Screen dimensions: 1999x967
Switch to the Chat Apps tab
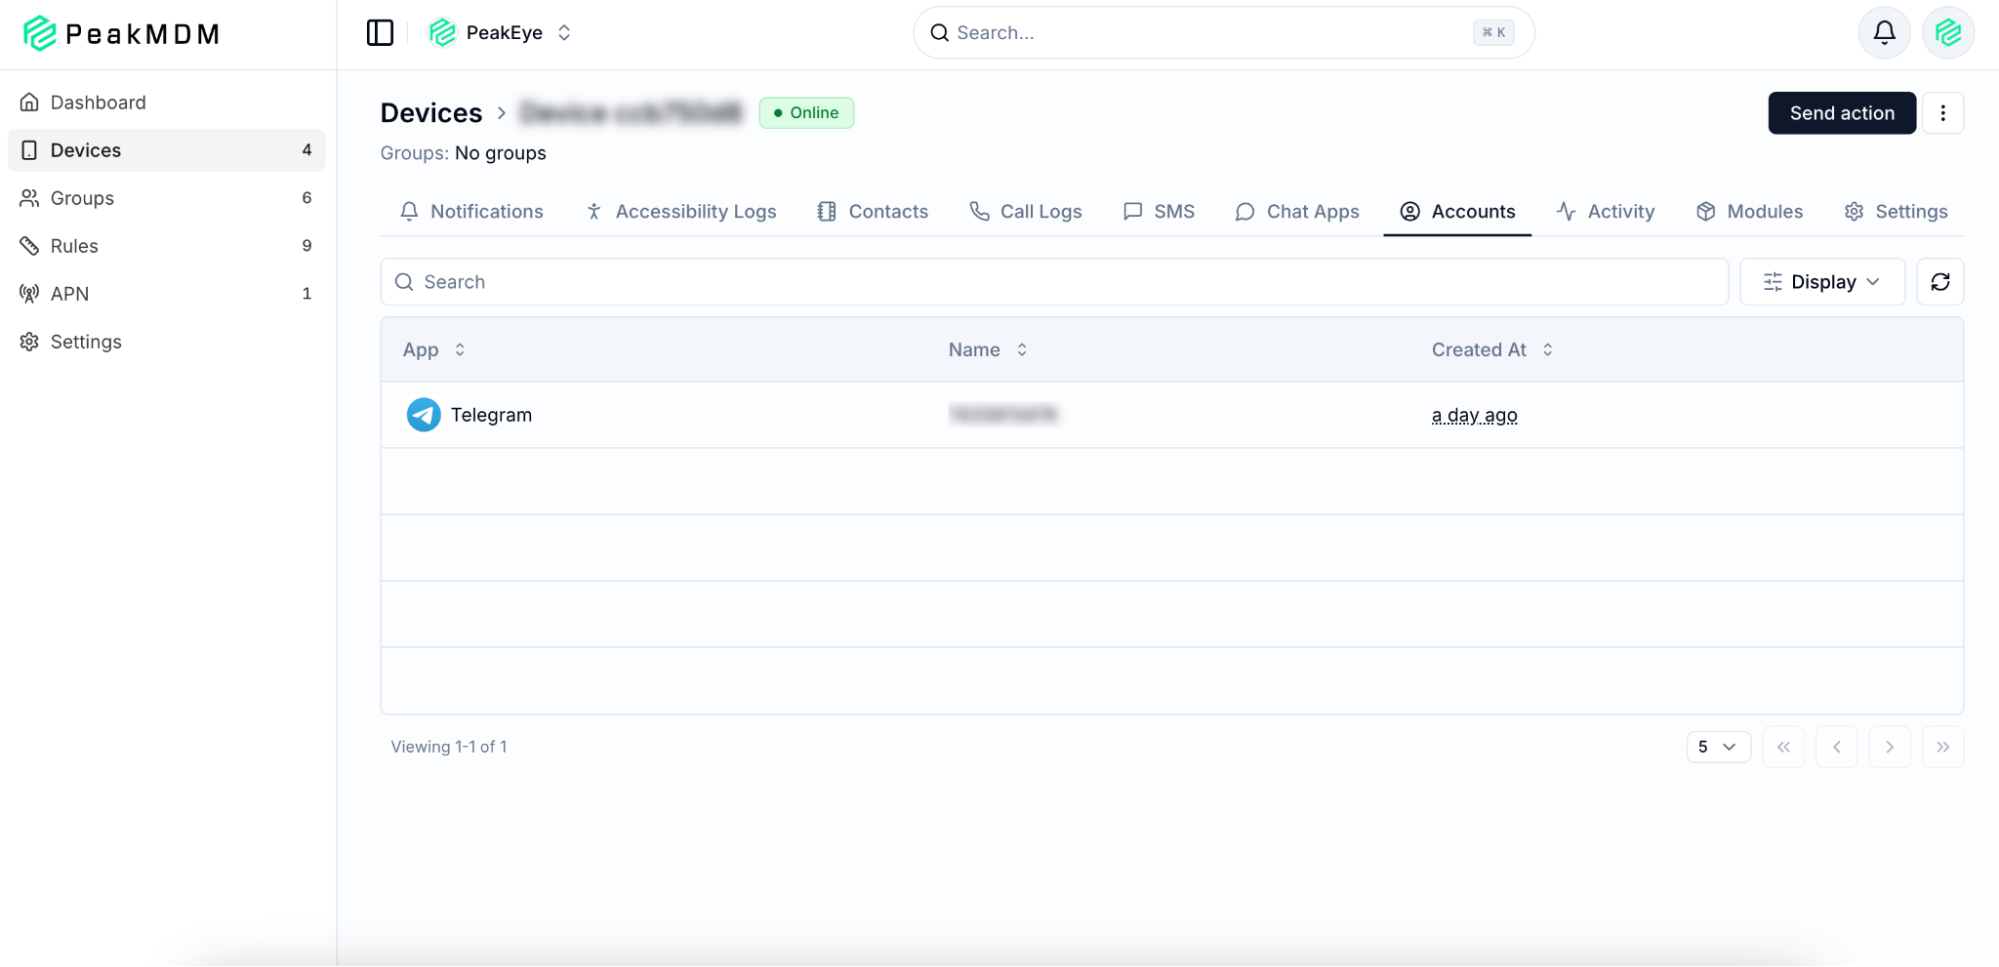click(x=1297, y=212)
